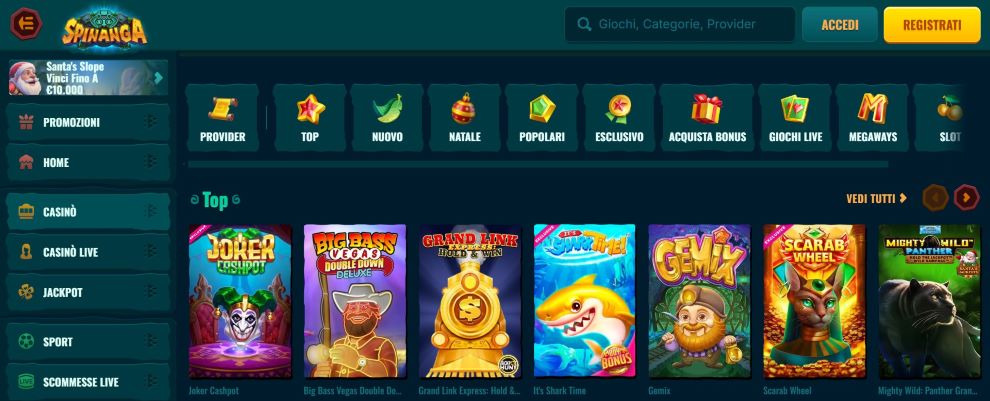This screenshot has height=401, width=990.
Task: Open the Joker Cashpot game thumbnail
Action: pyautogui.click(x=240, y=301)
